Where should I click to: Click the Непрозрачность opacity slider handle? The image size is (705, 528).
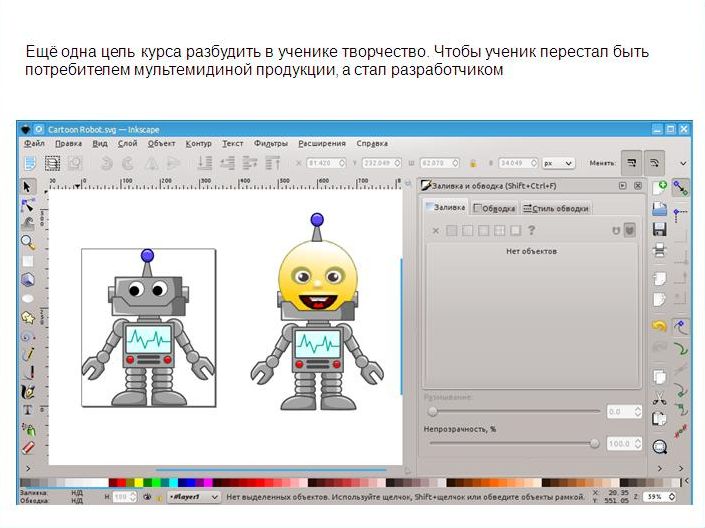pos(594,443)
